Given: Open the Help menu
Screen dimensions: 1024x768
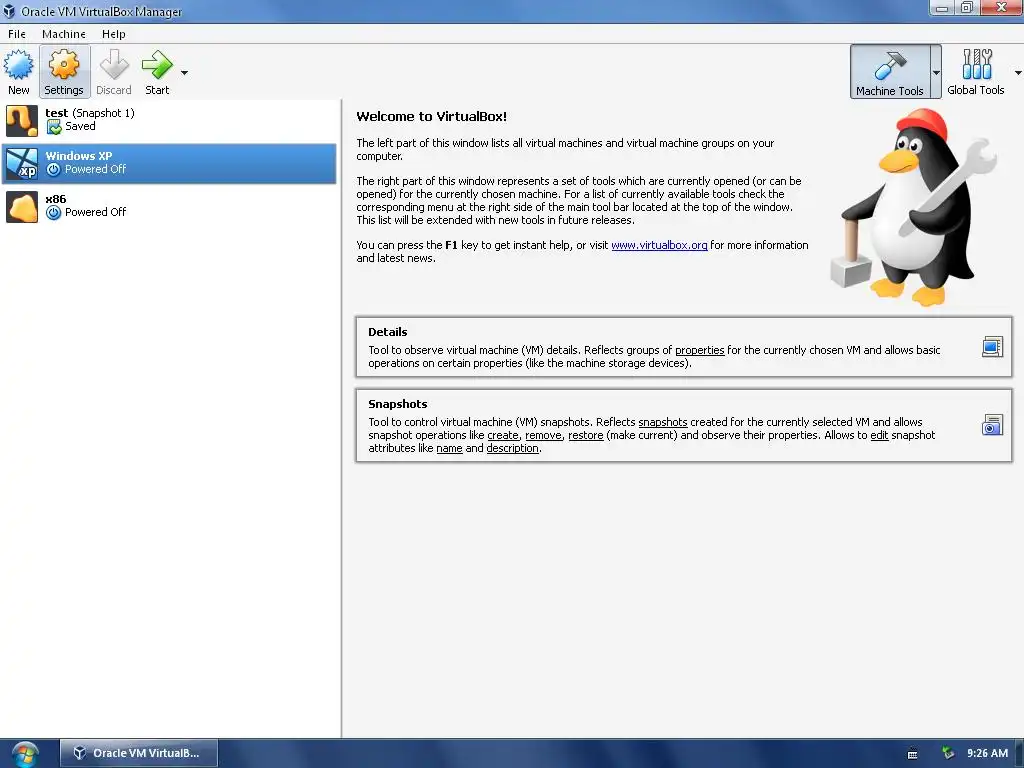Looking at the screenshot, I should tap(114, 34).
